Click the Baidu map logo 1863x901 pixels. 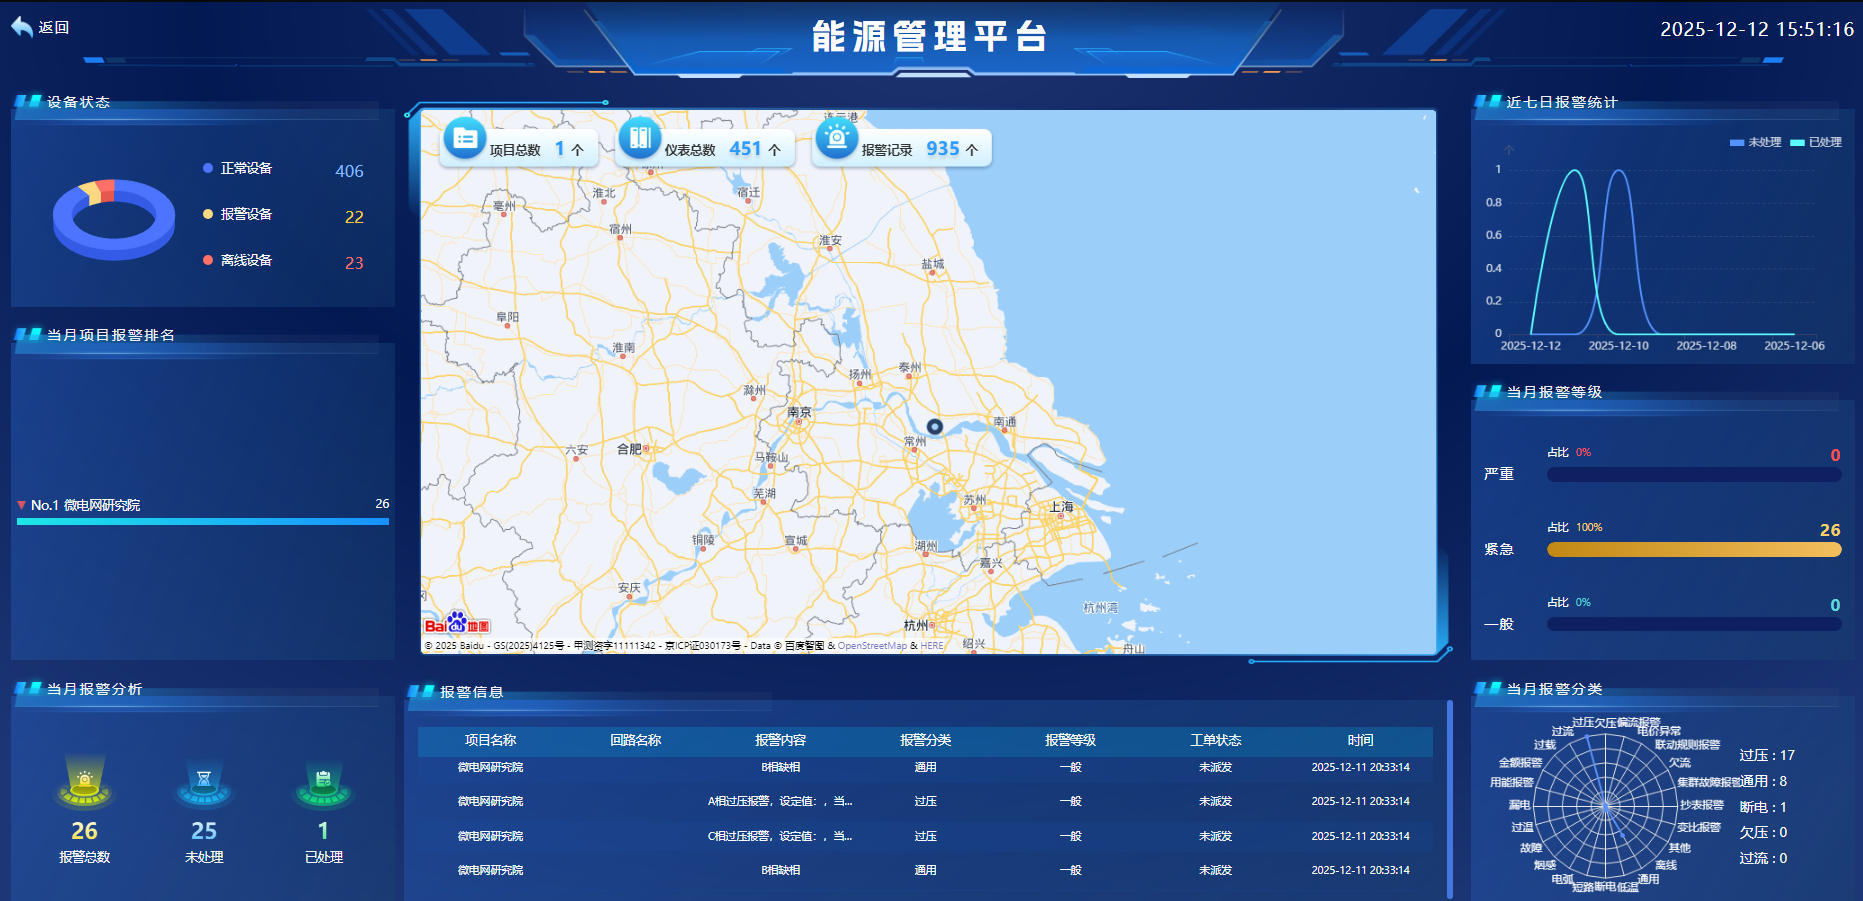coord(457,624)
